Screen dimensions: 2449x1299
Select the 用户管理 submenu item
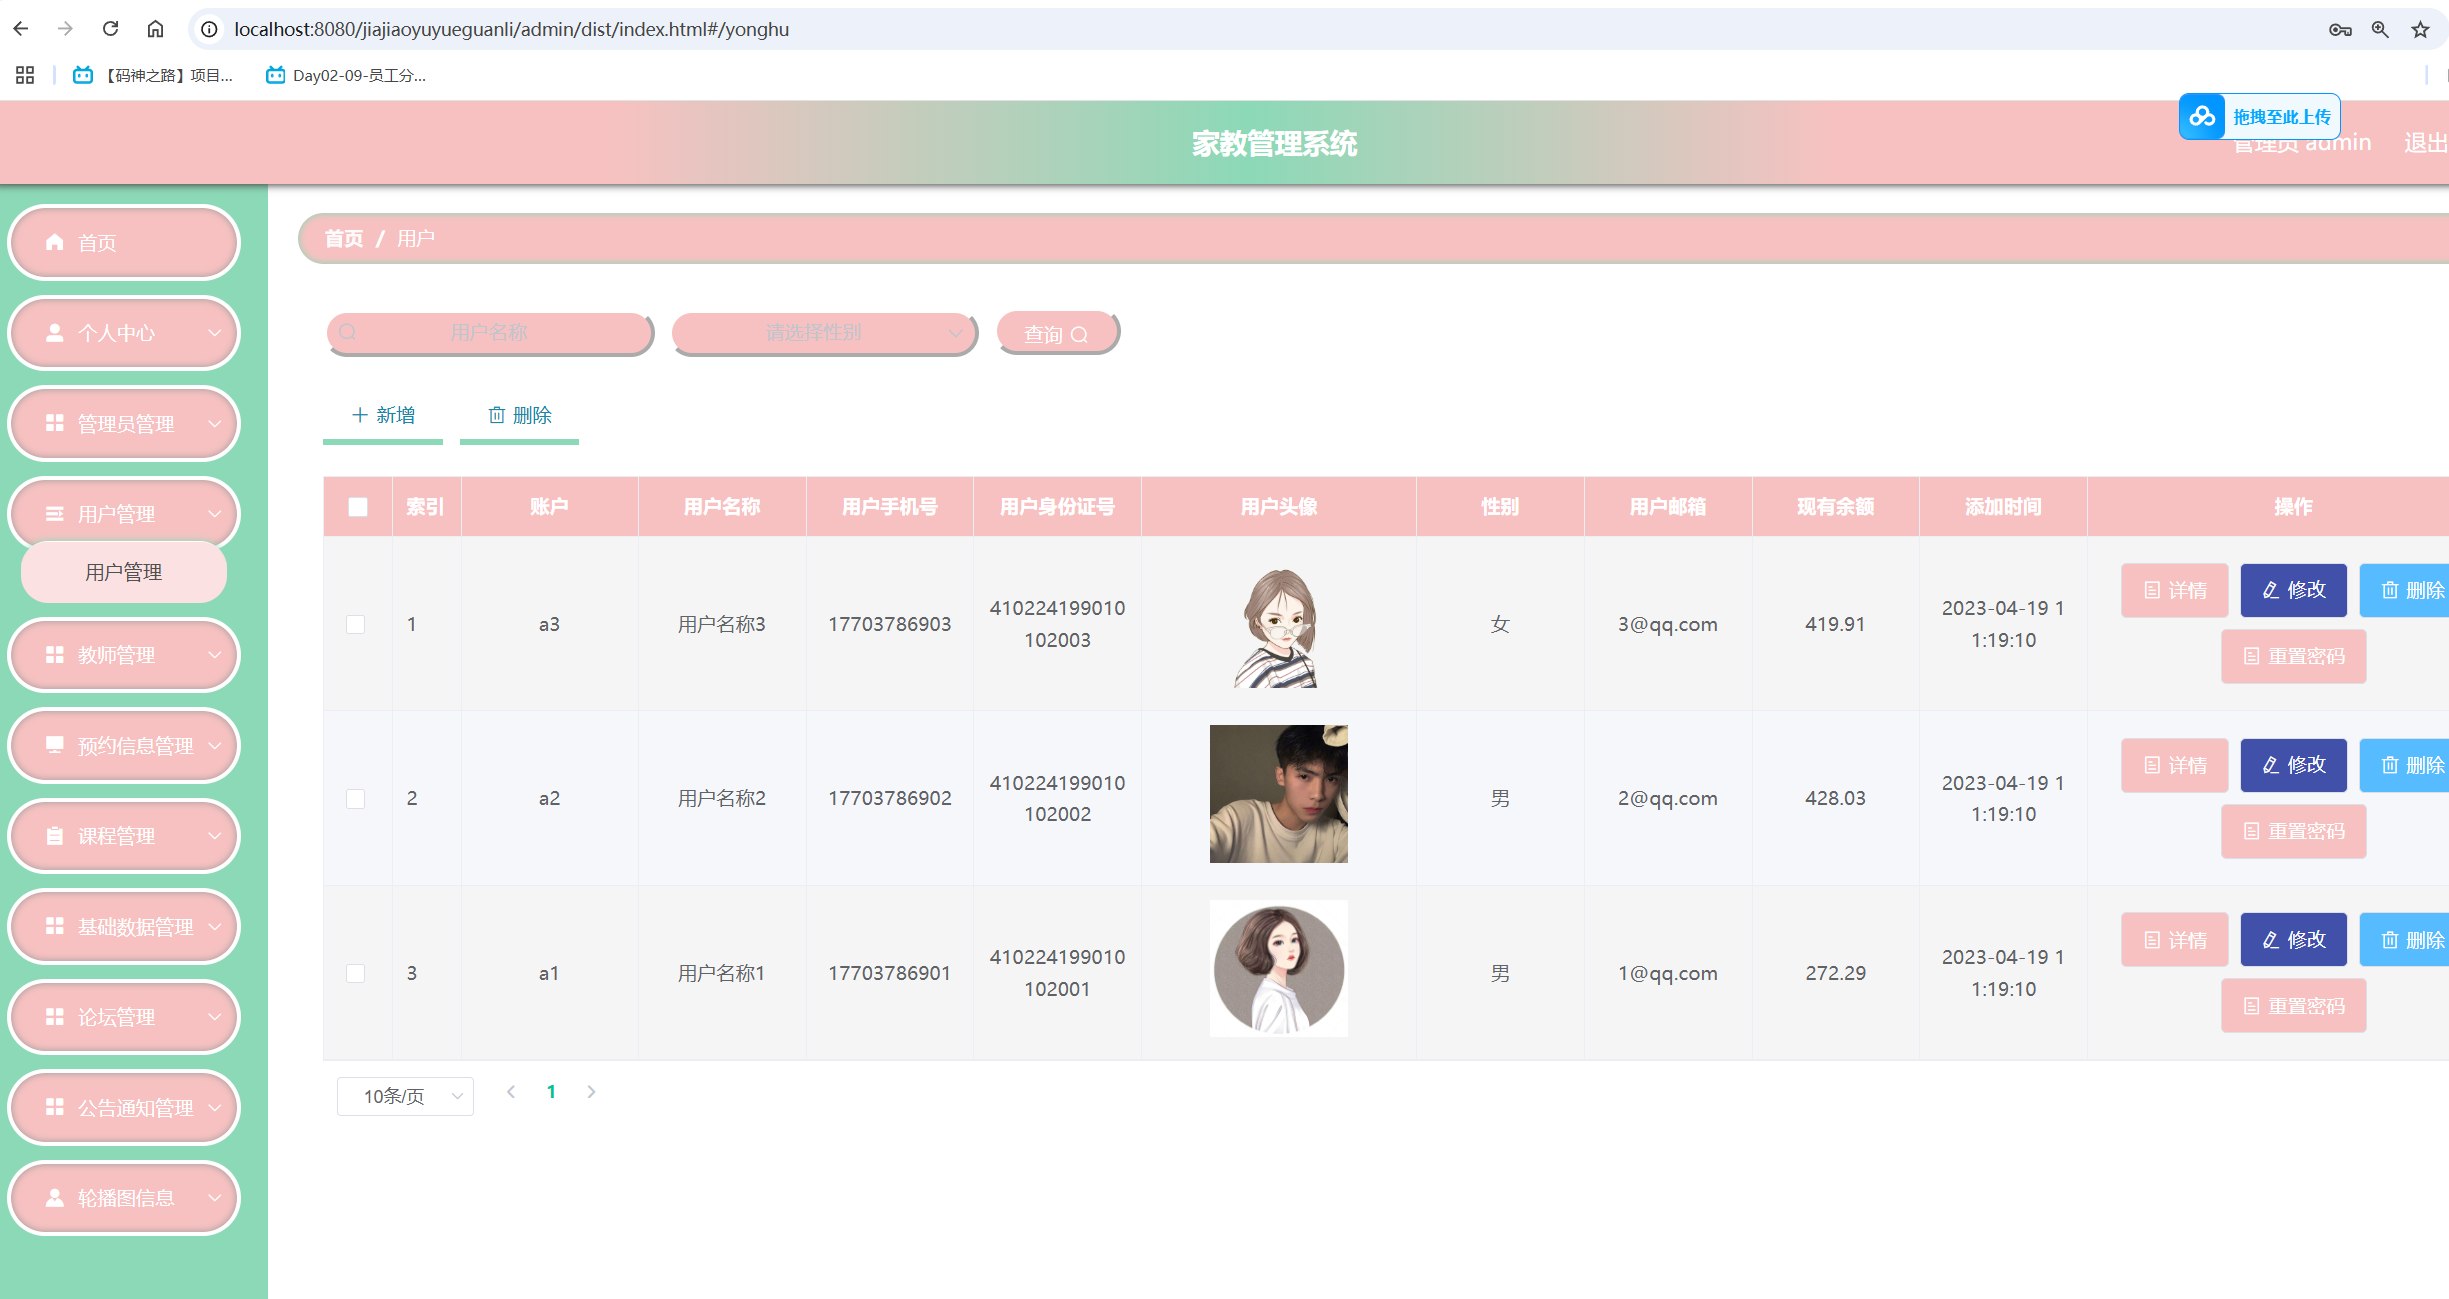124,572
